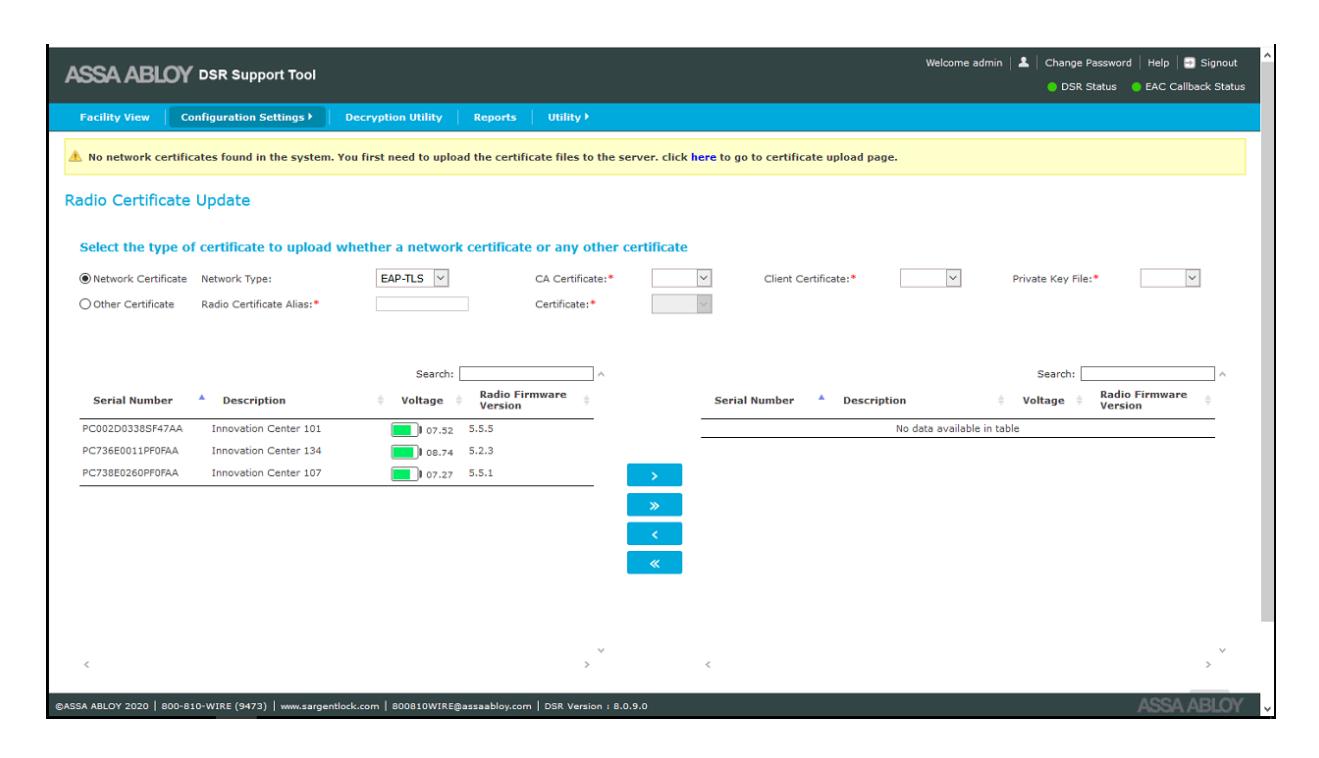Click sort arrows beside left Description header
Screen dimensions: 1319x758
pos(379,401)
